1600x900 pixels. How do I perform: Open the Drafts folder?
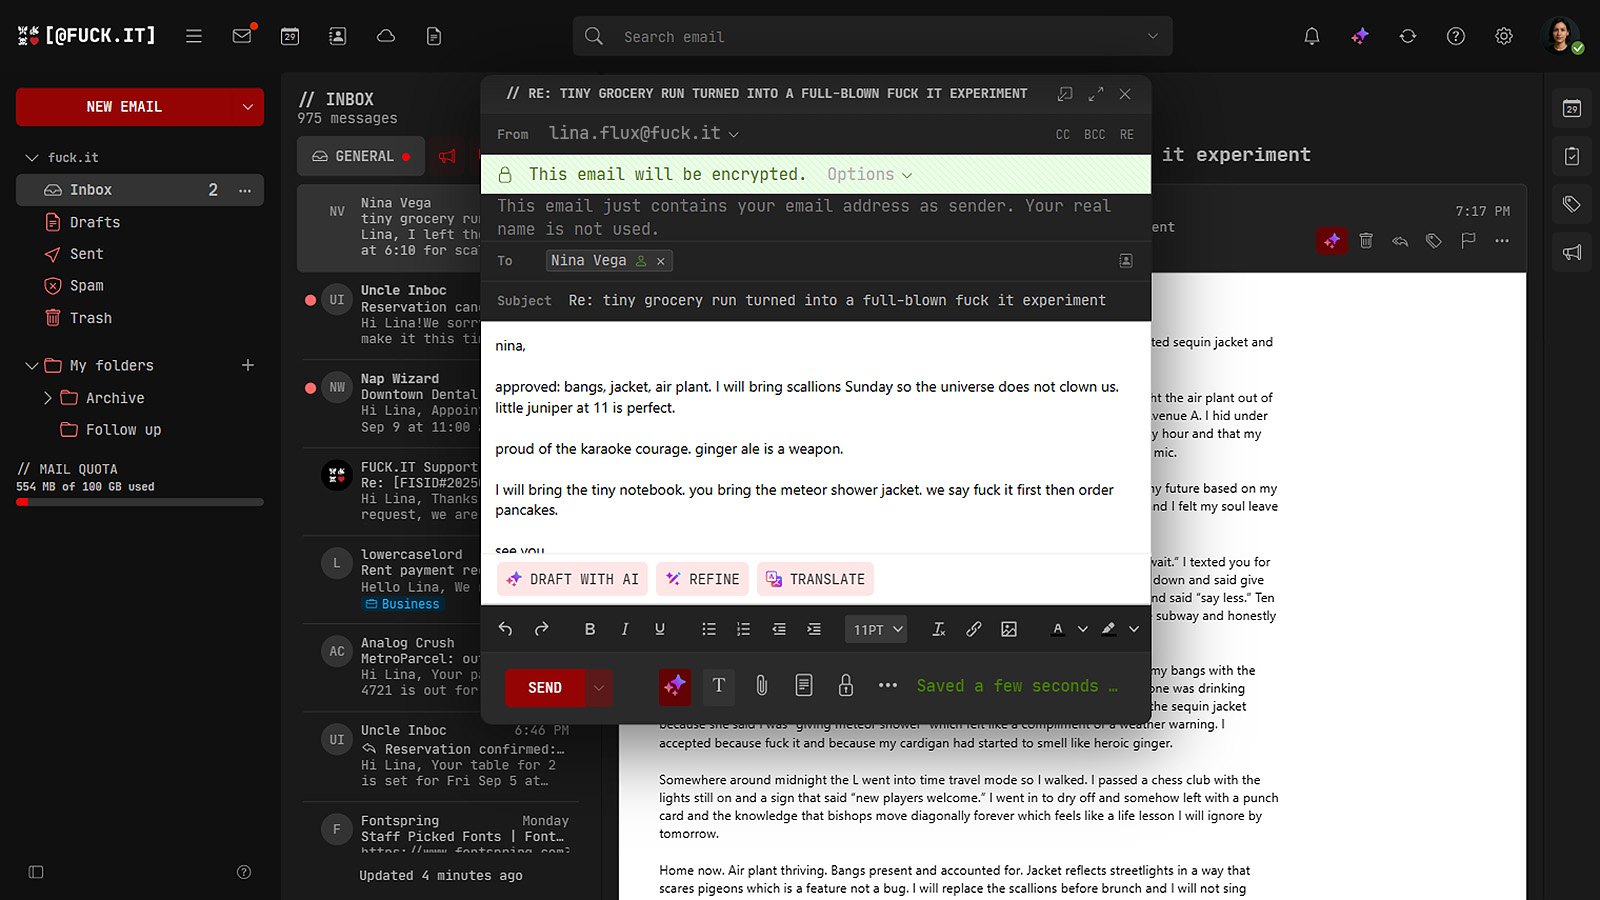pos(94,222)
